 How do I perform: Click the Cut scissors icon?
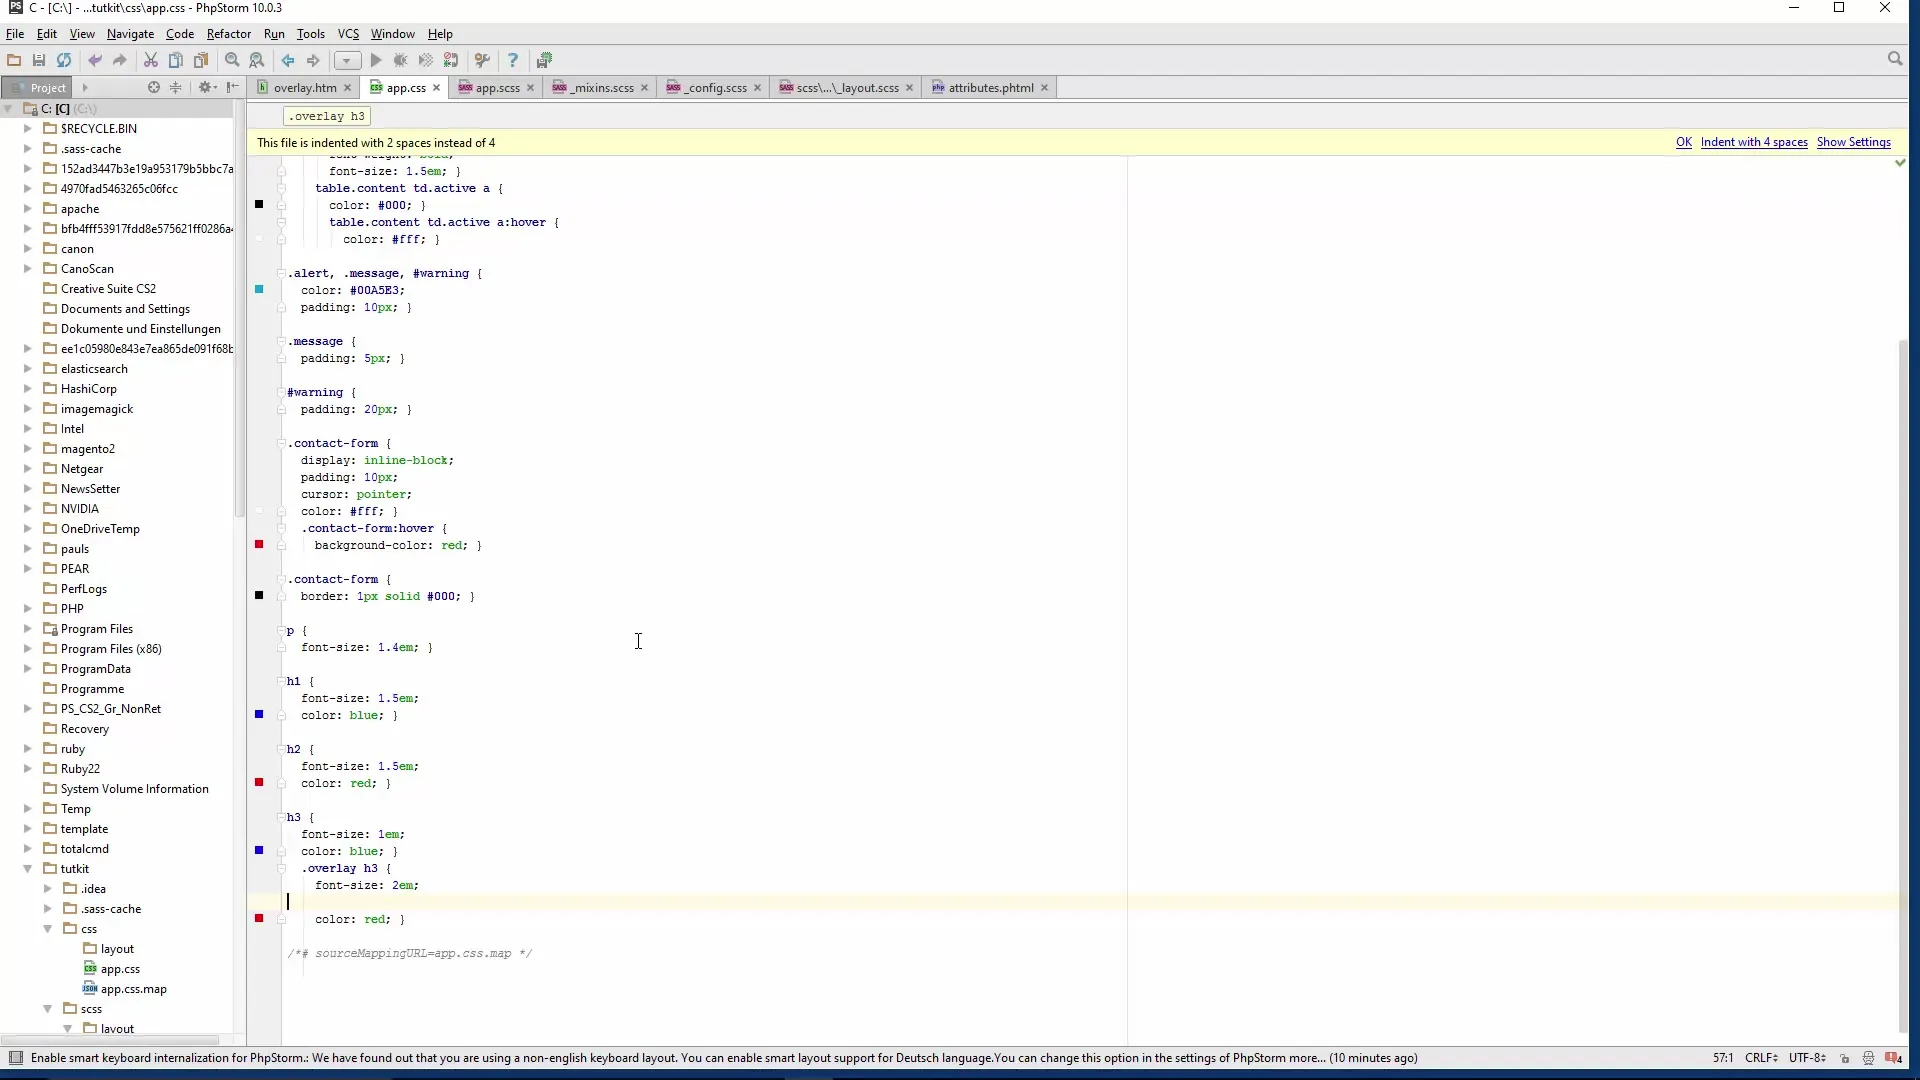click(x=151, y=60)
